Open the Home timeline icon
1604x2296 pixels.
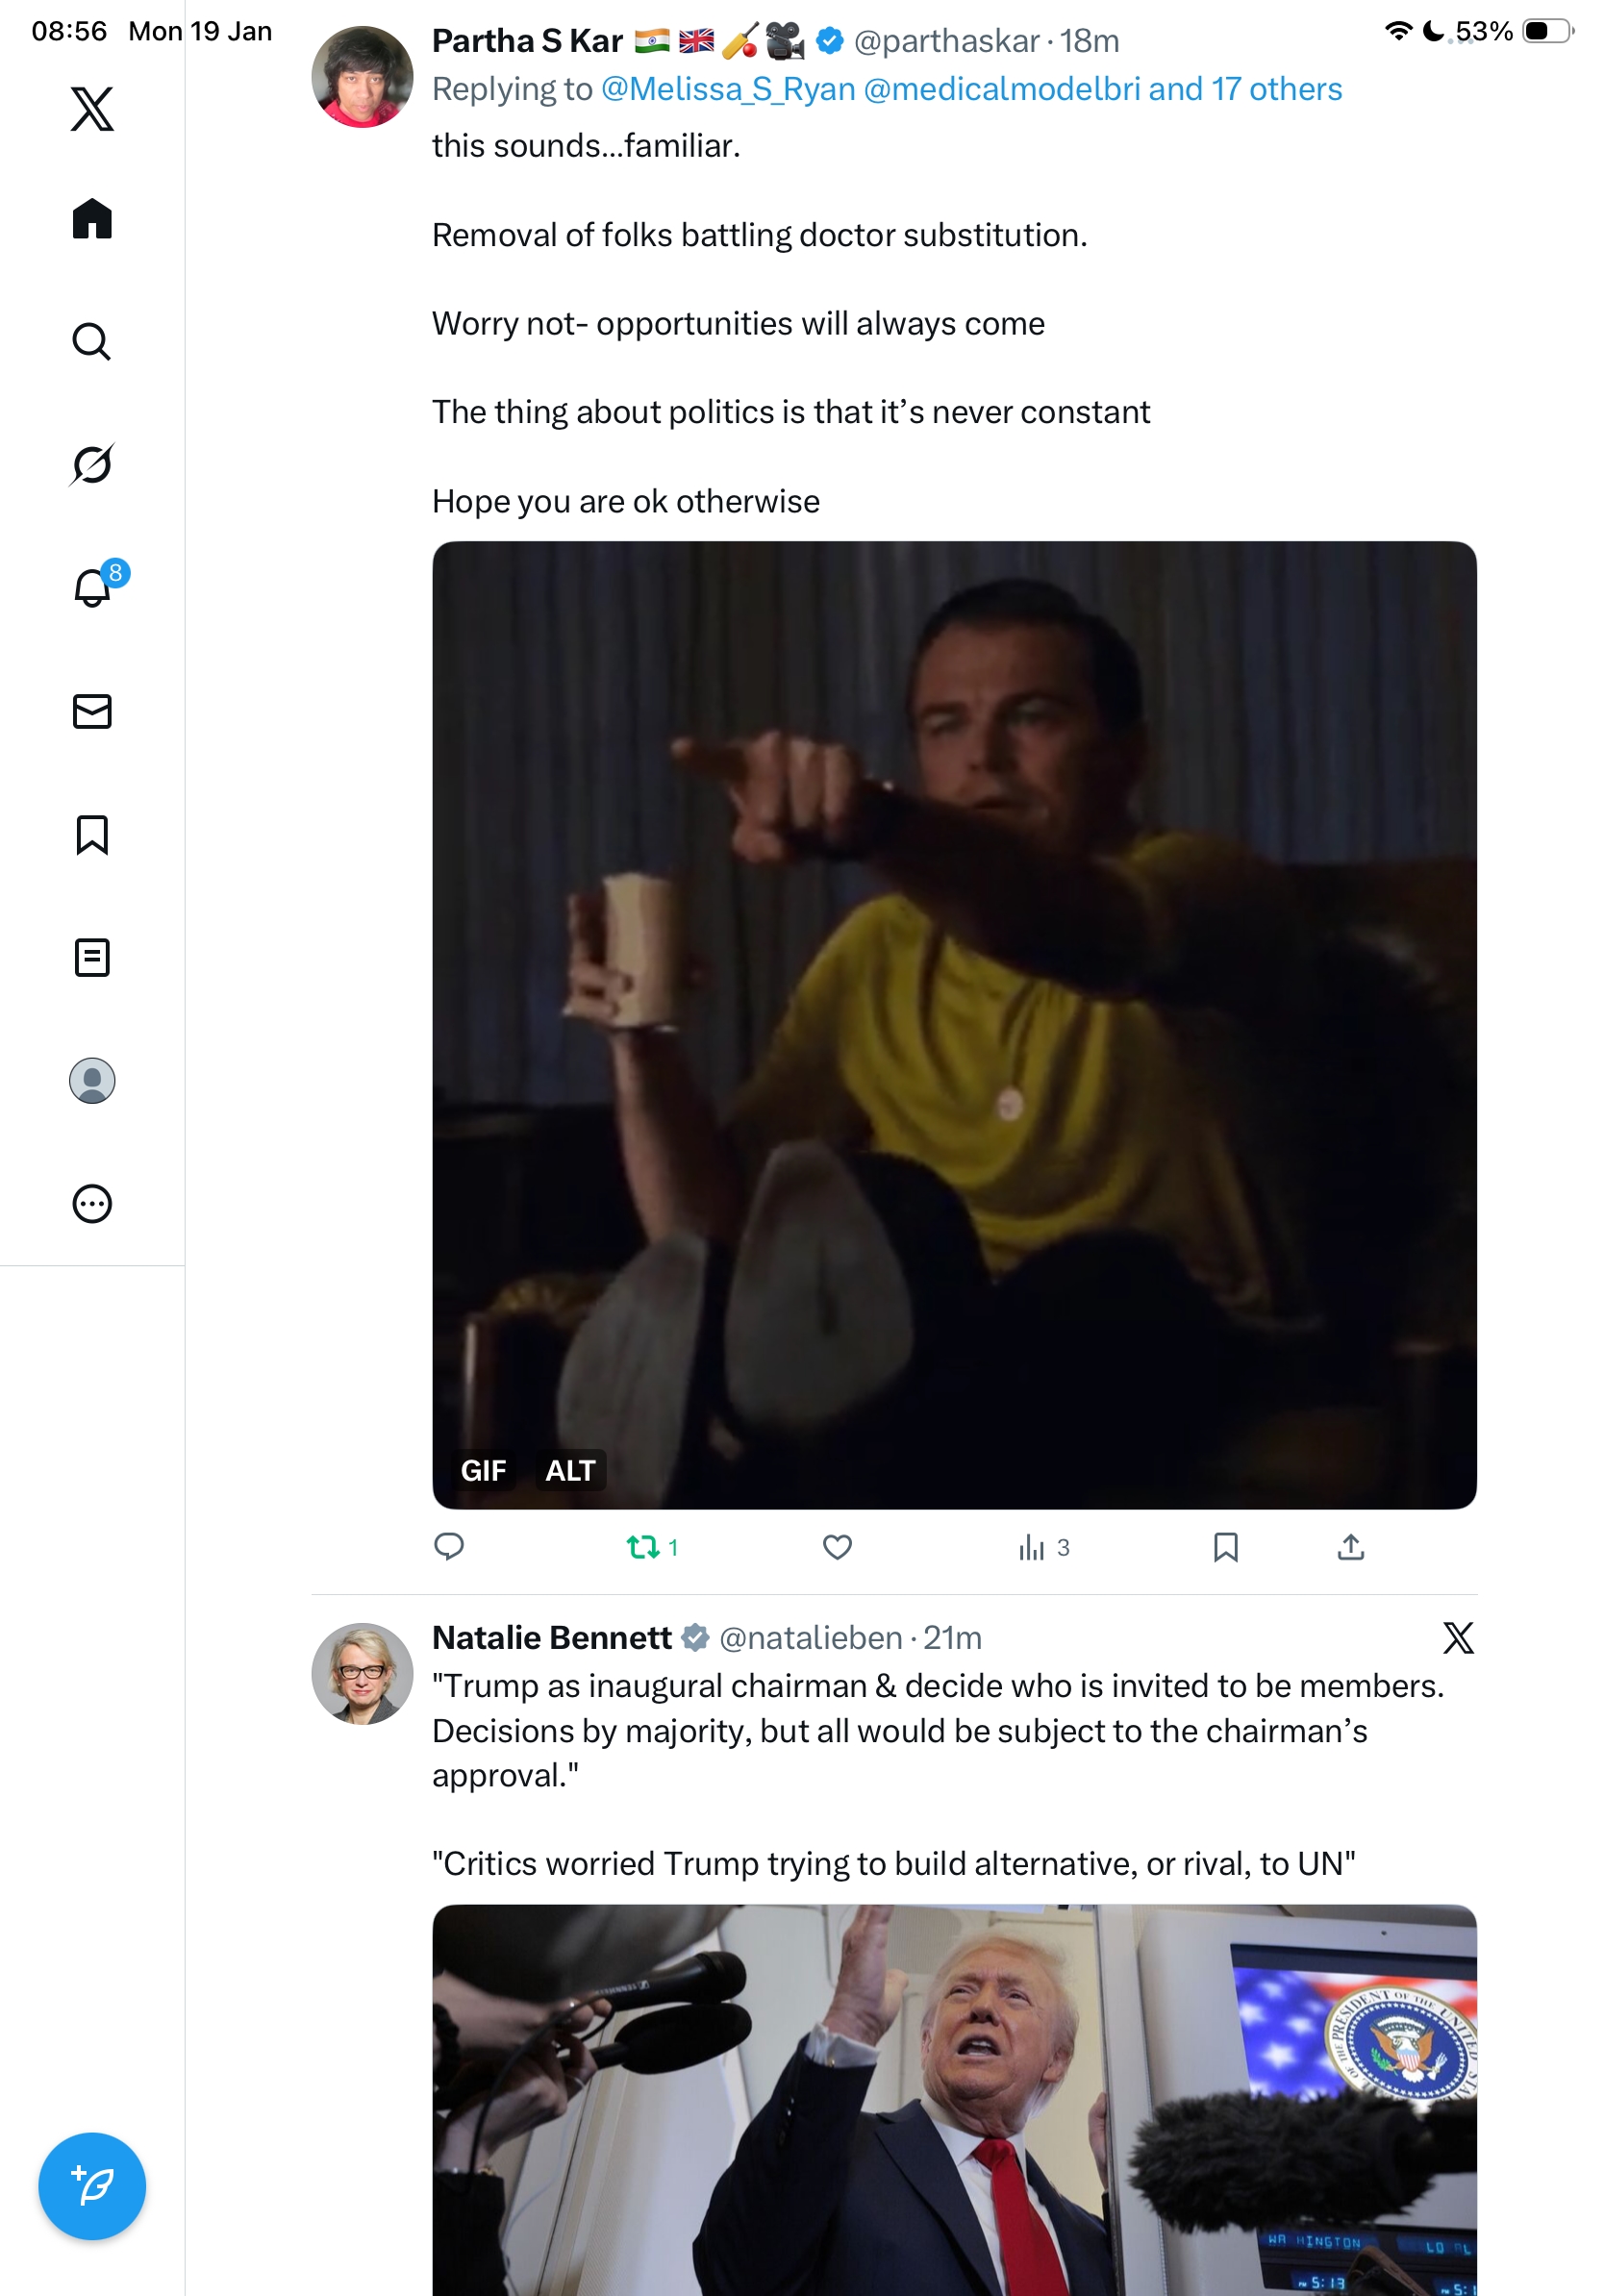point(92,218)
